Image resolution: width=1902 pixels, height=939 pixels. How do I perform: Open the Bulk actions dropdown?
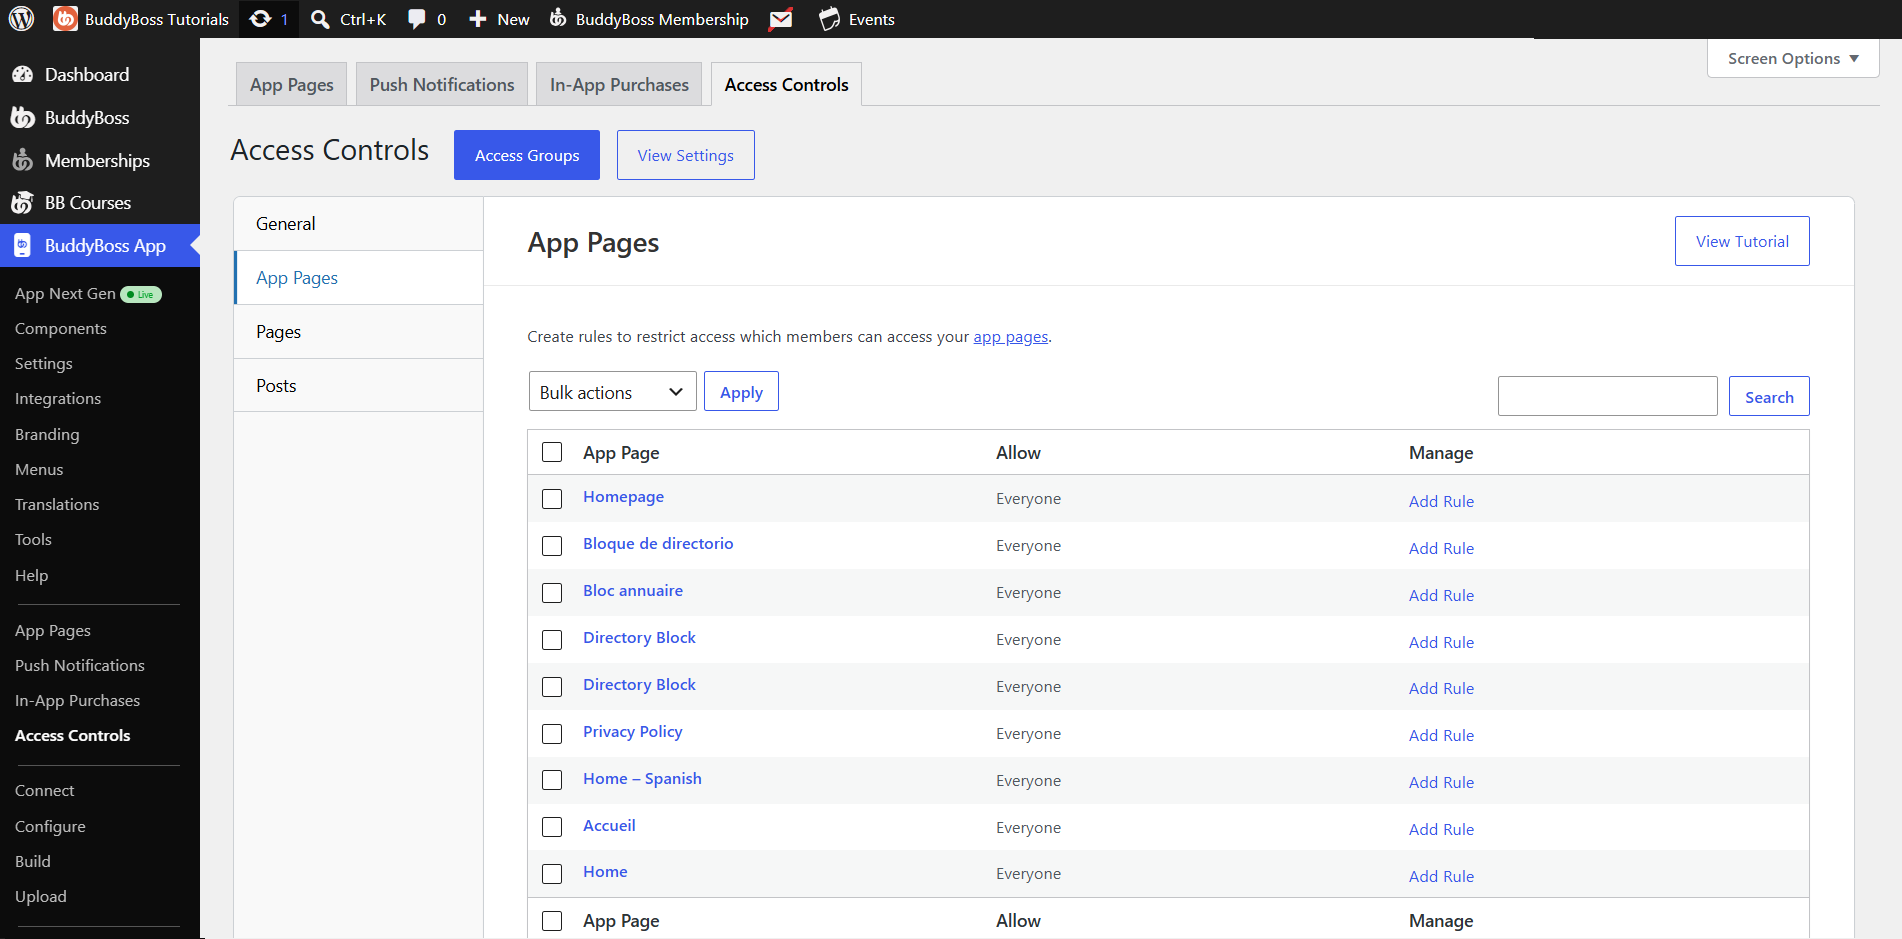pyautogui.click(x=612, y=392)
